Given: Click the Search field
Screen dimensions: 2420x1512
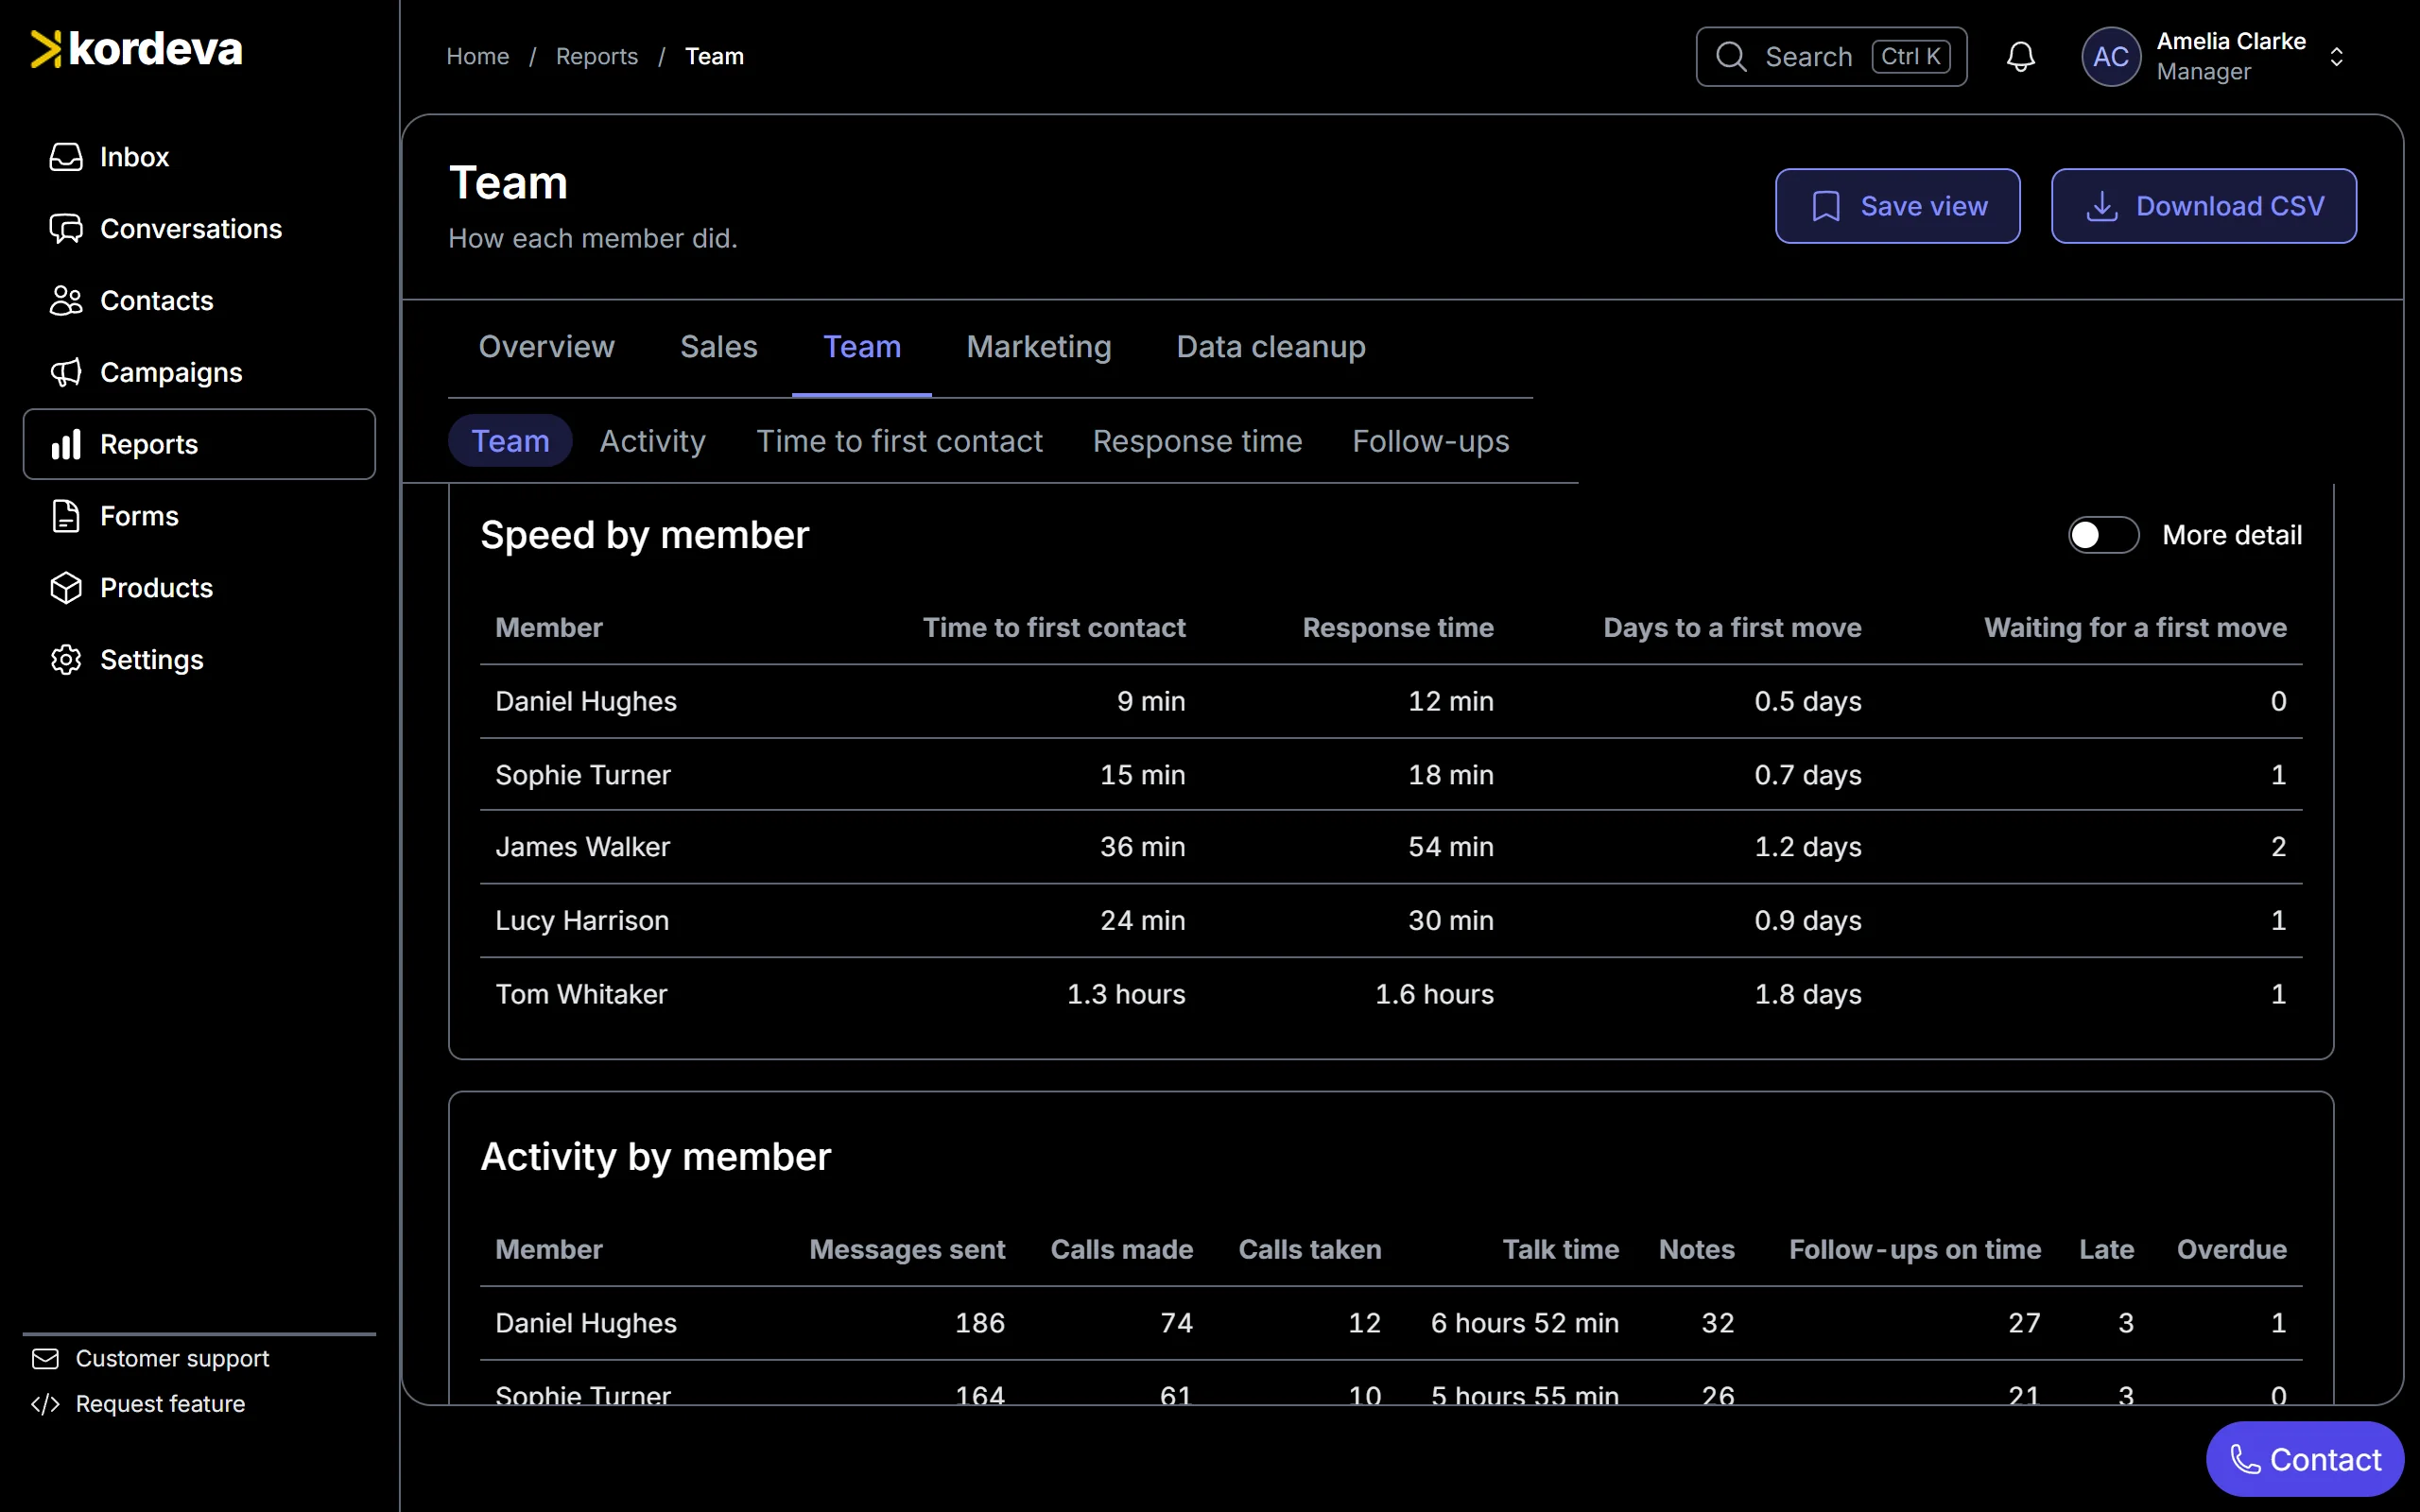Looking at the screenshot, I should pos(1832,57).
